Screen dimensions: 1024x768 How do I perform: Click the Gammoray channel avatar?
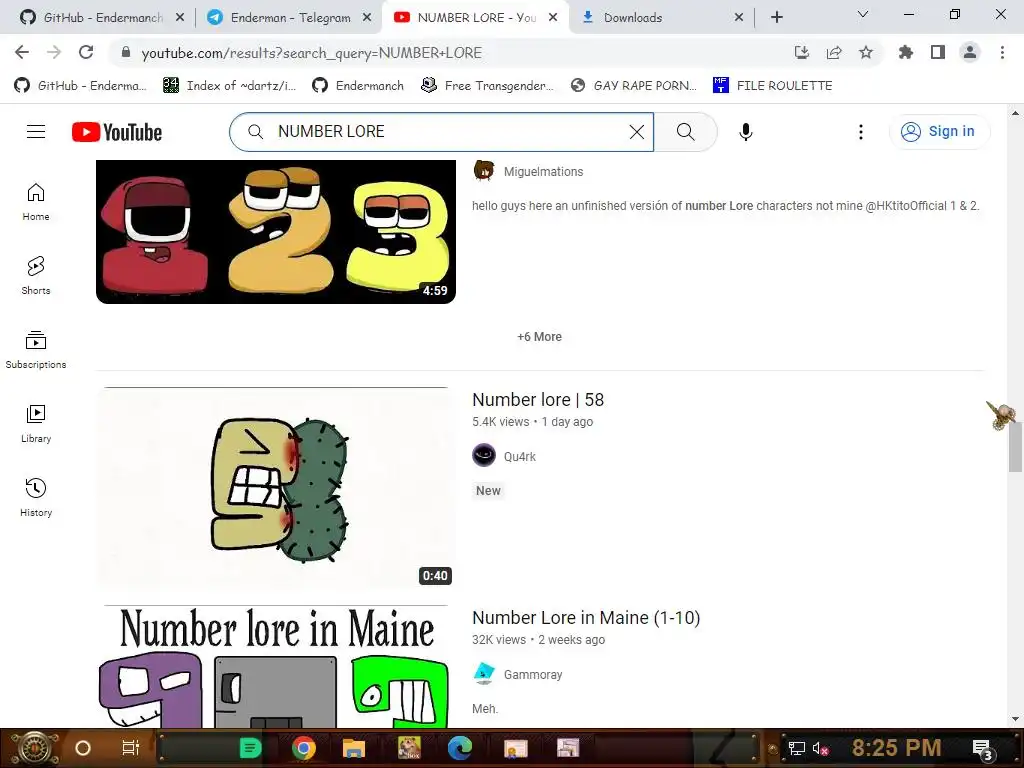(484, 673)
